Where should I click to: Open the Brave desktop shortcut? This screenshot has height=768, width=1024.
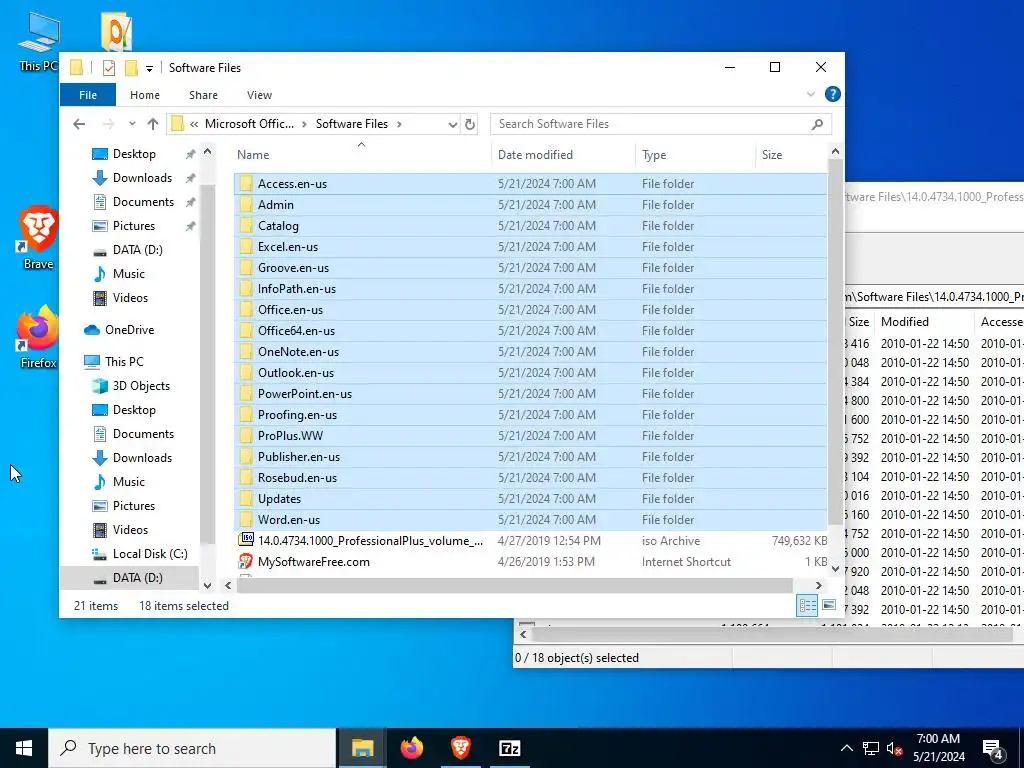pos(38,237)
